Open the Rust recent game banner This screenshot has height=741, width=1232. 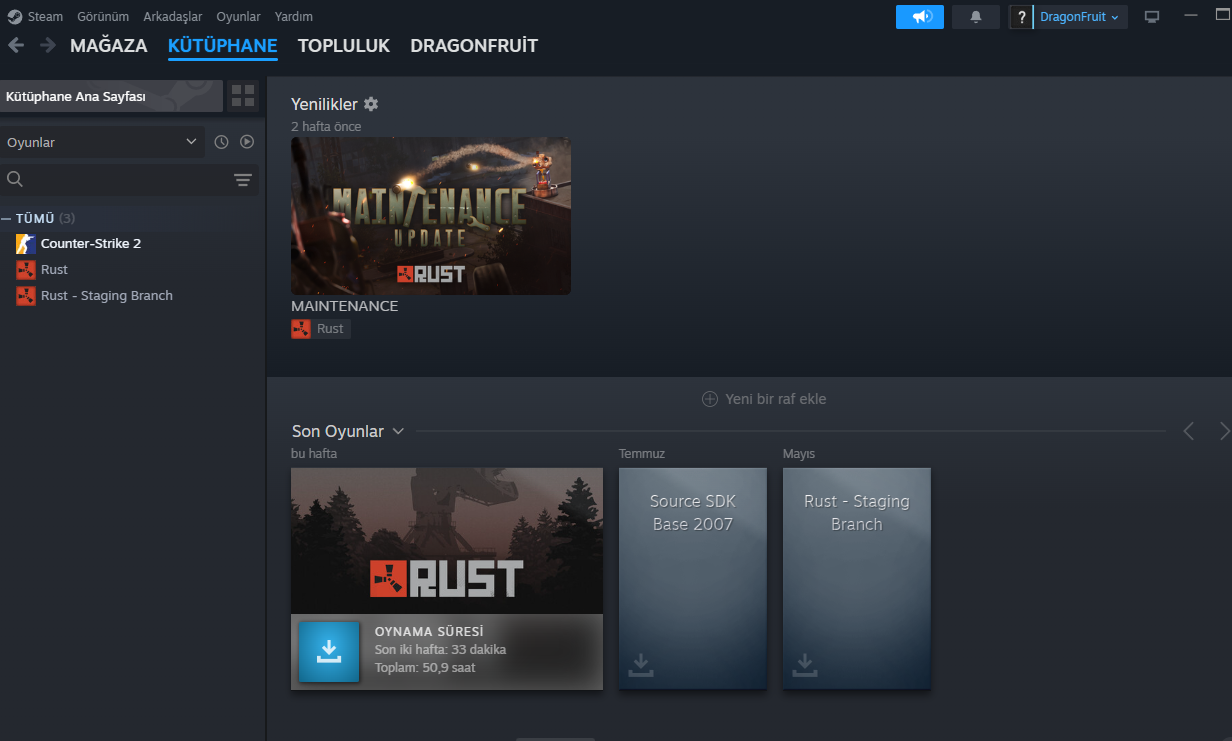click(447, 541)
